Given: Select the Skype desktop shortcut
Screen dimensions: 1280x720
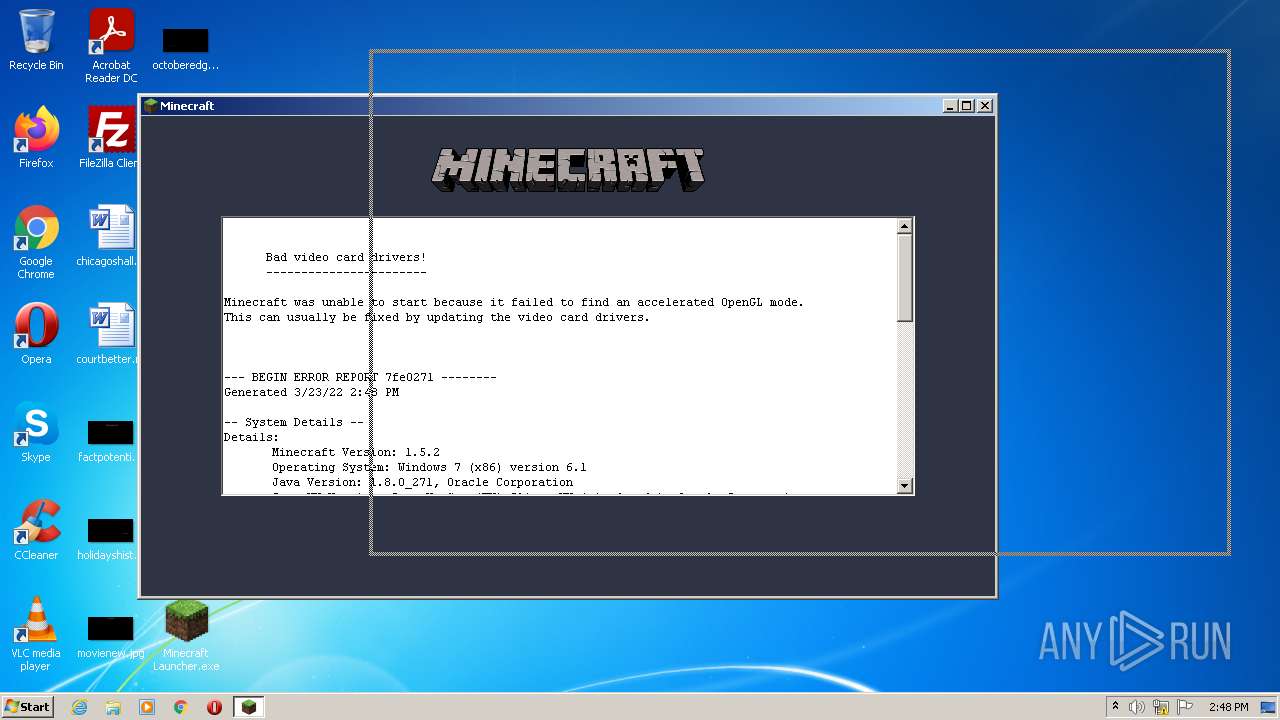Looking at the screenshot, I should click(x=36, y=432).
